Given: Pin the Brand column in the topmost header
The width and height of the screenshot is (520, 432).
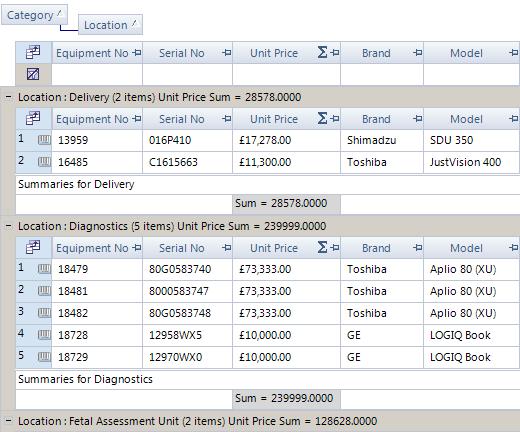Looking at the screenshot, I should pyautogui.click(x=418, y=53).
